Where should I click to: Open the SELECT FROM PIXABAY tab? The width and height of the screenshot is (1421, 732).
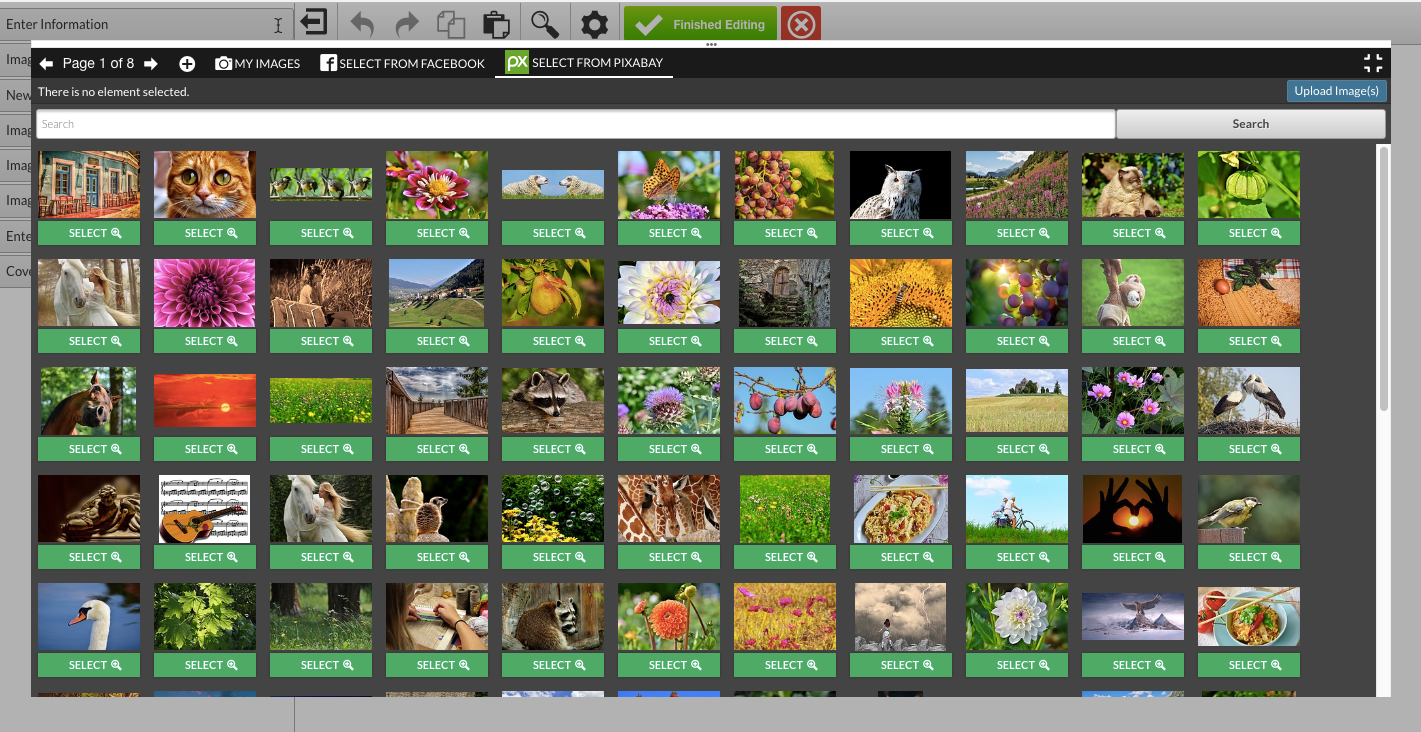click(x=584, y=62)
